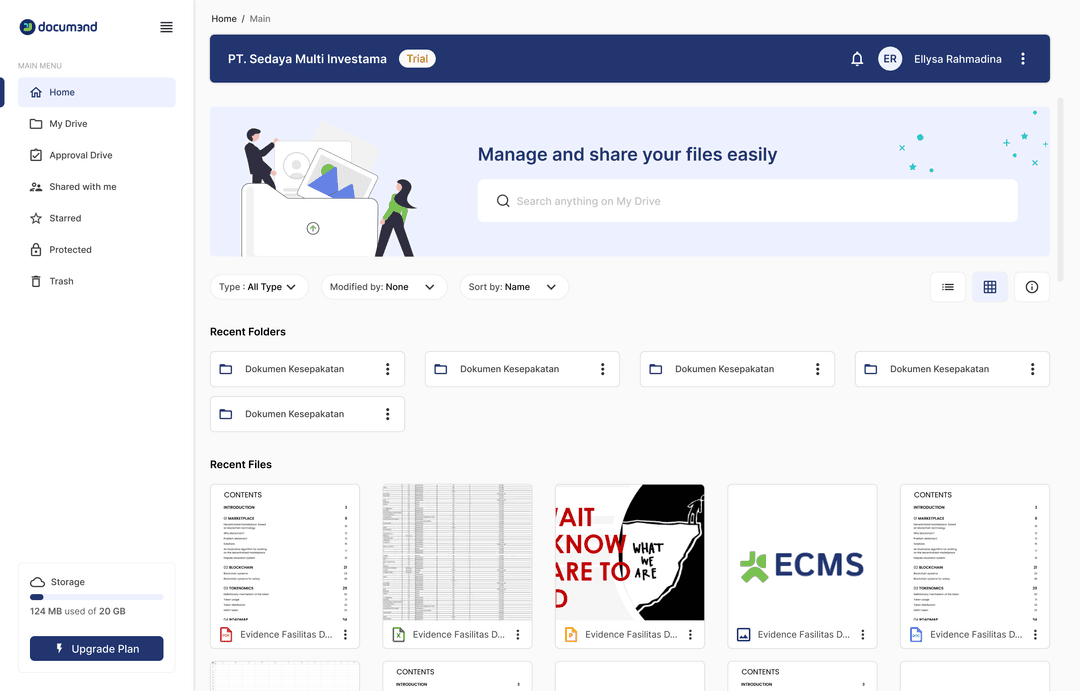Go to My Drive in sidebar

click(x=68, y=124)
